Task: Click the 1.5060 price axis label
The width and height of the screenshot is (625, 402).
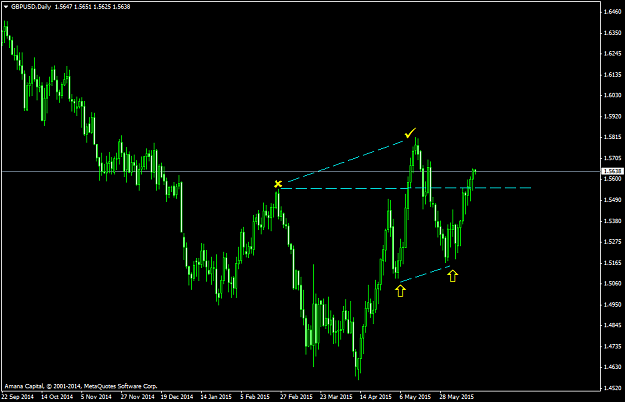Action: (612, 283)
